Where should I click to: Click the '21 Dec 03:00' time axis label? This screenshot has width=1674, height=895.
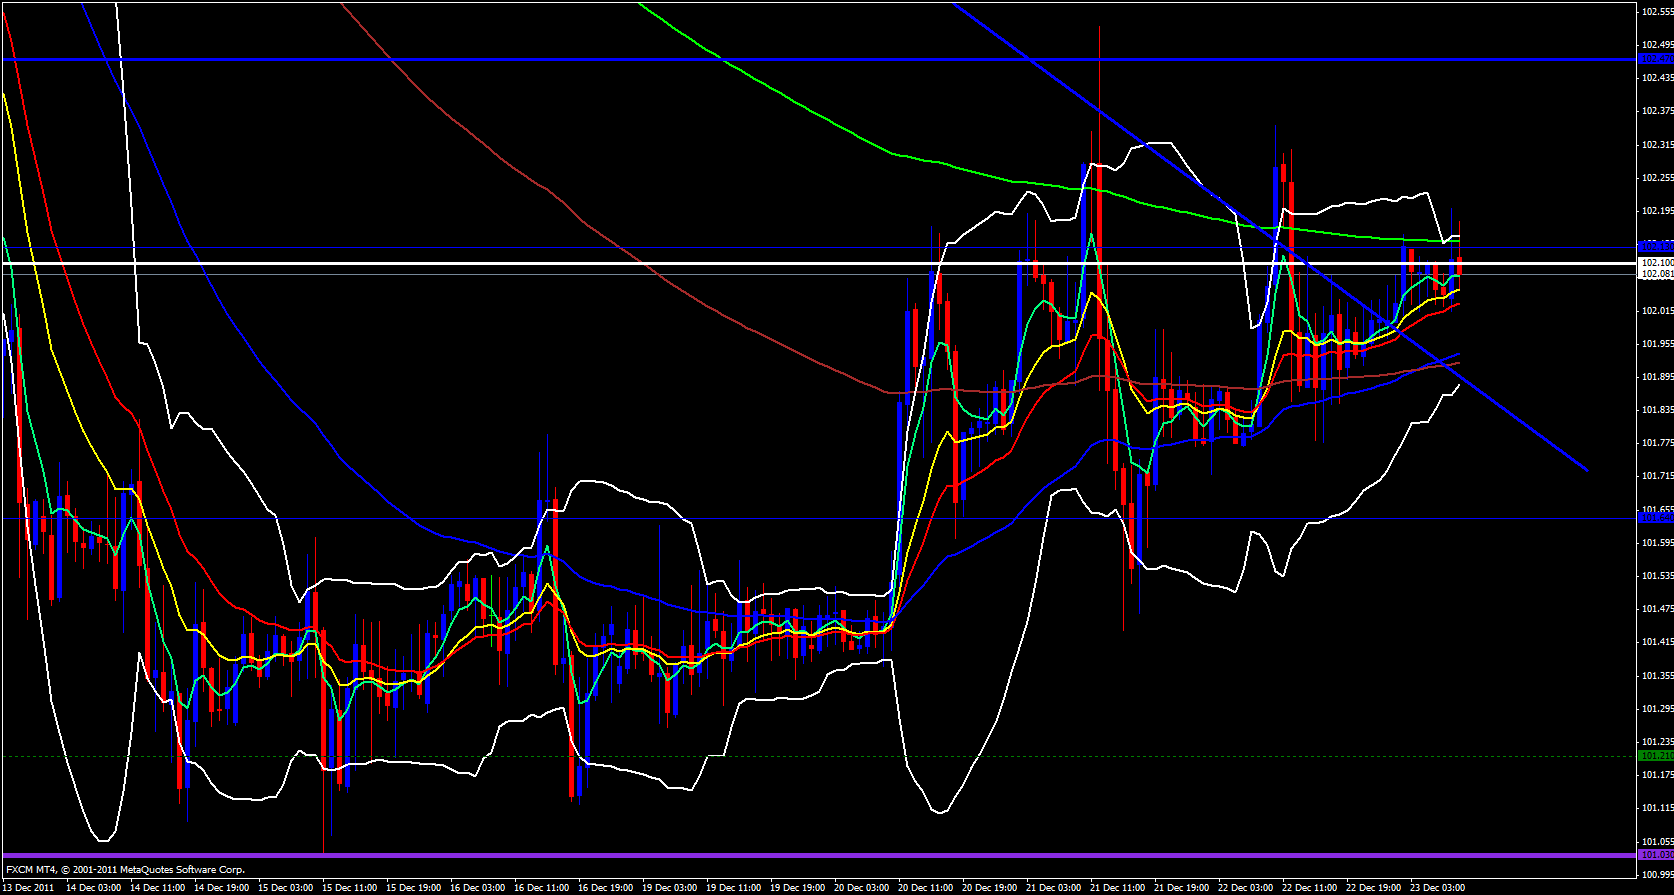click(x=1054, y=888)
